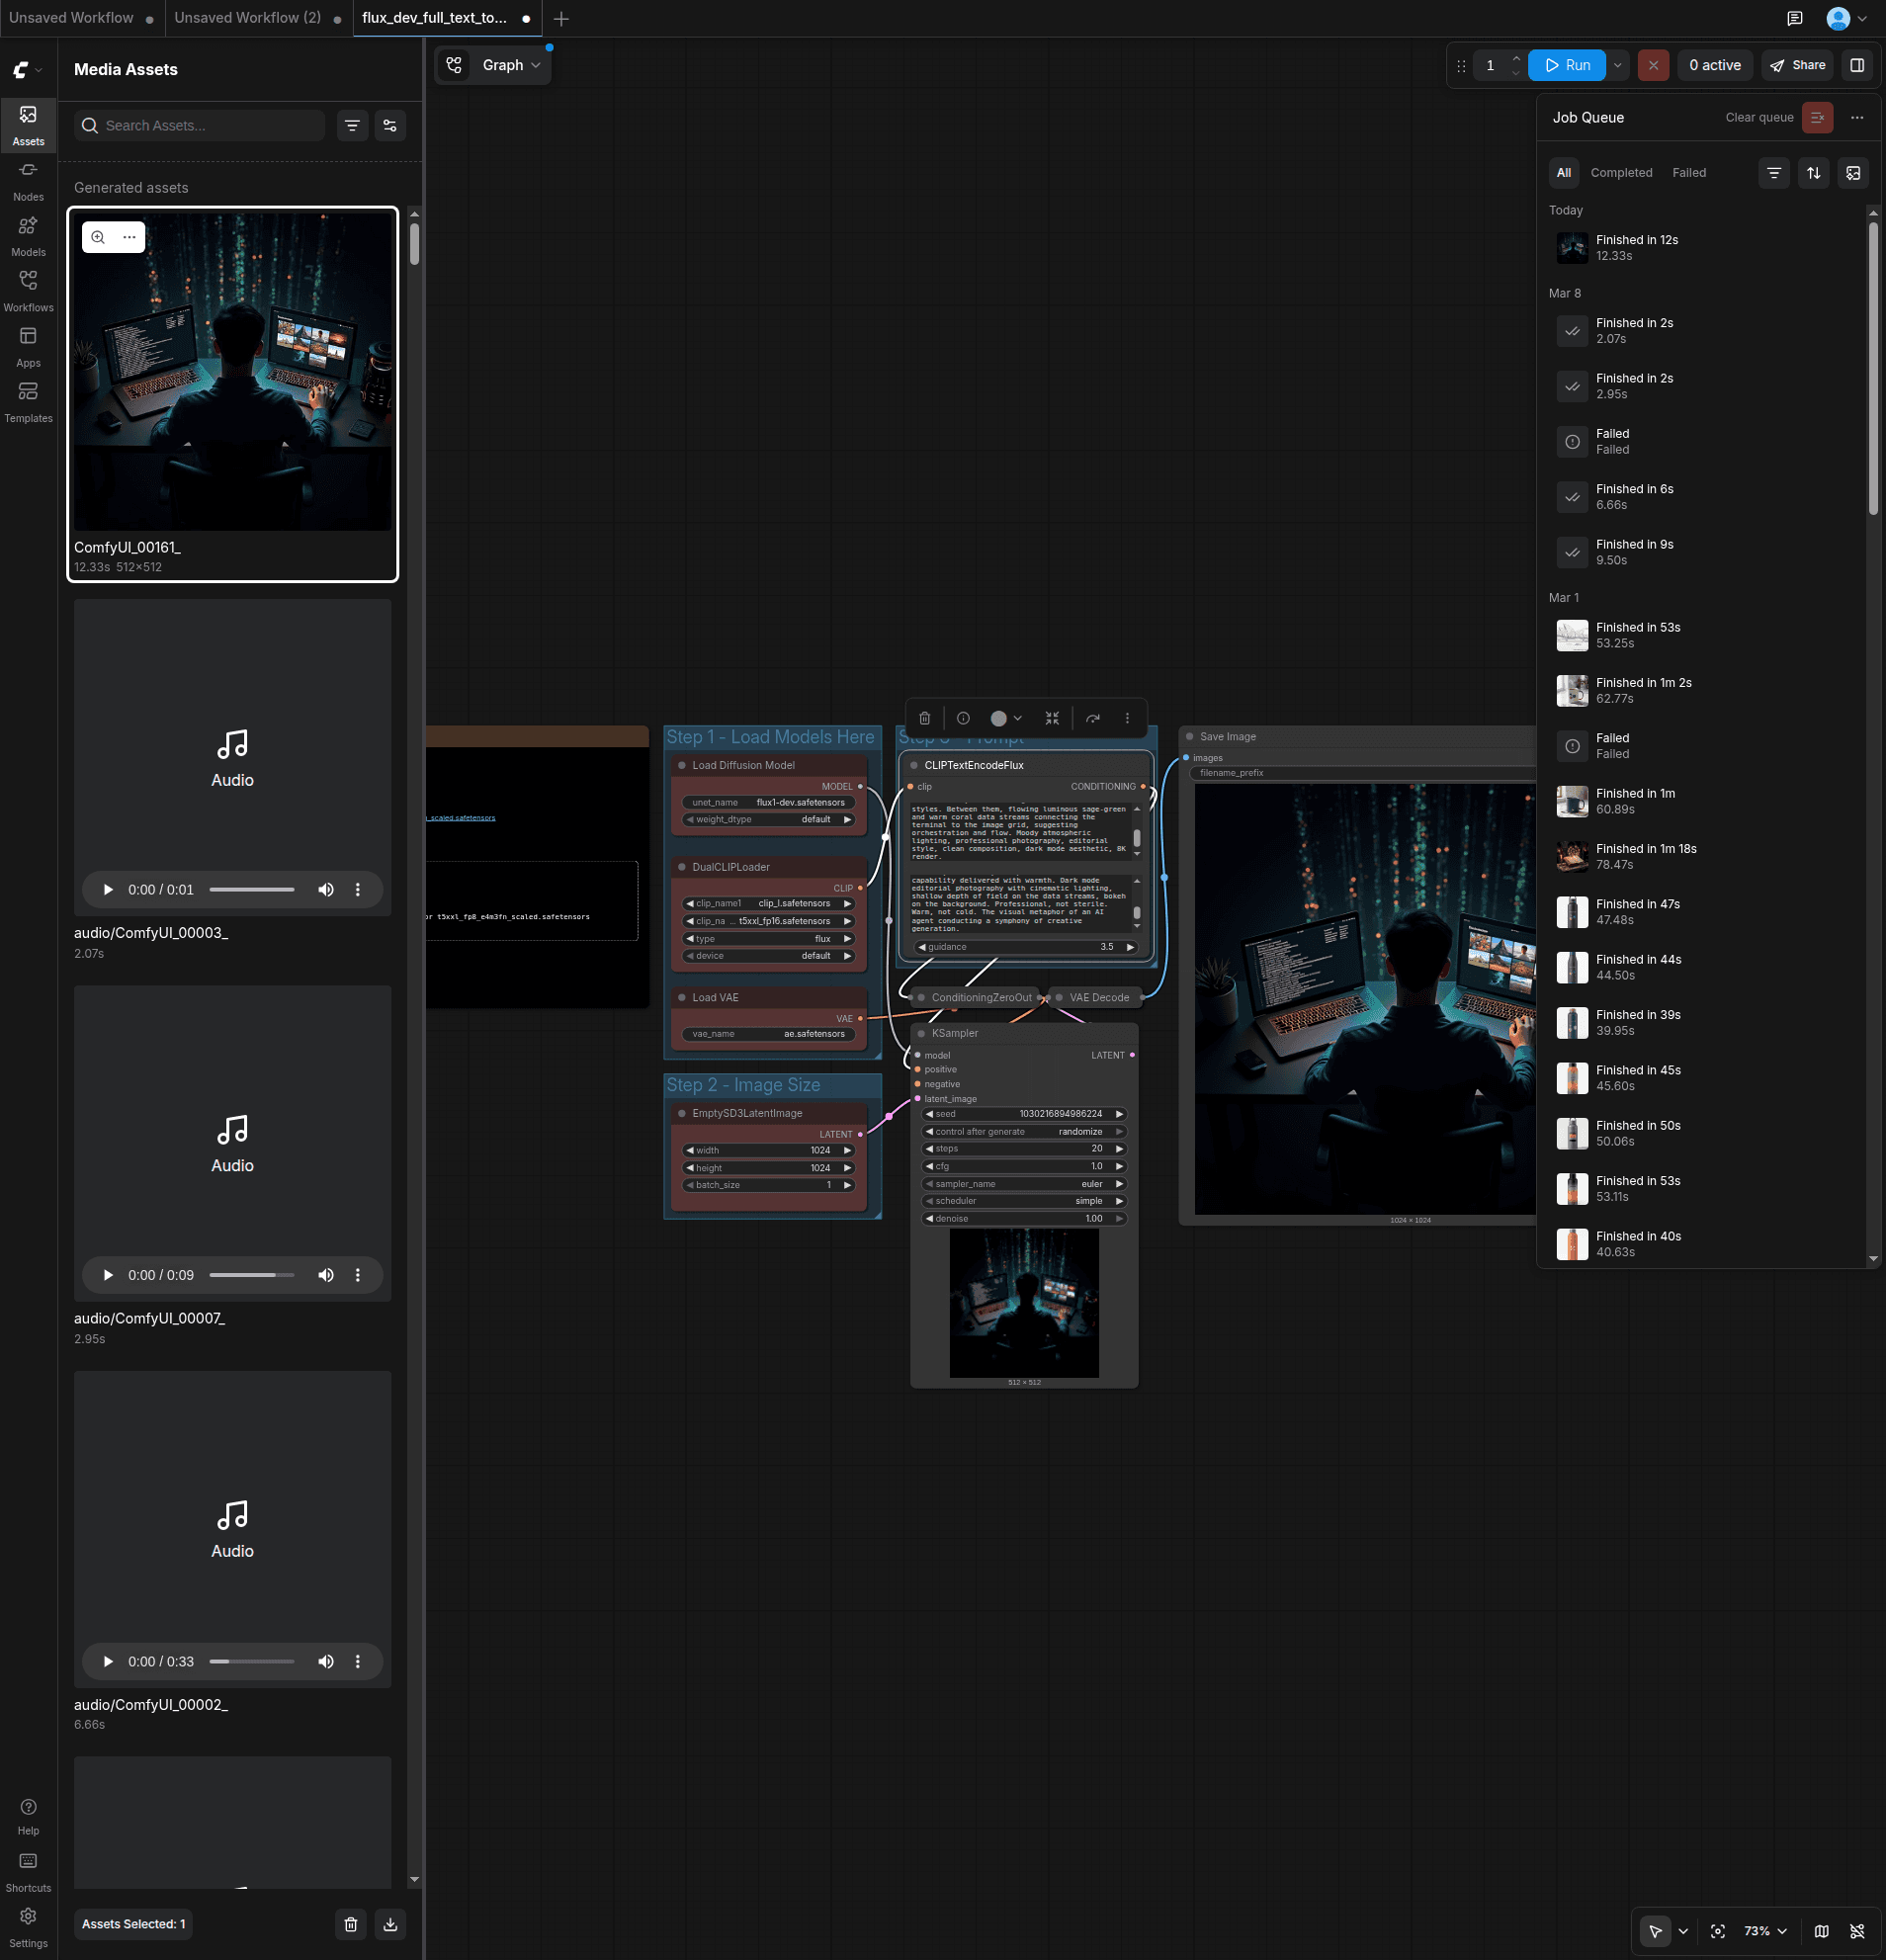Open the Nodes library in sidebar
This screenshot has height=1960, width=1886.
[28, 178]
